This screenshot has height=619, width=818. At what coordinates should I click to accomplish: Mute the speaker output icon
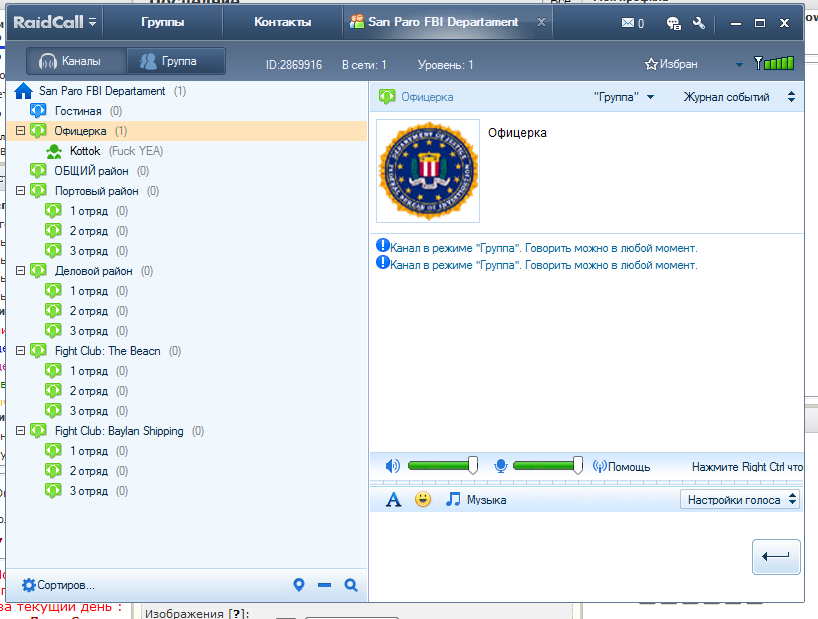(x=392, y=466)
